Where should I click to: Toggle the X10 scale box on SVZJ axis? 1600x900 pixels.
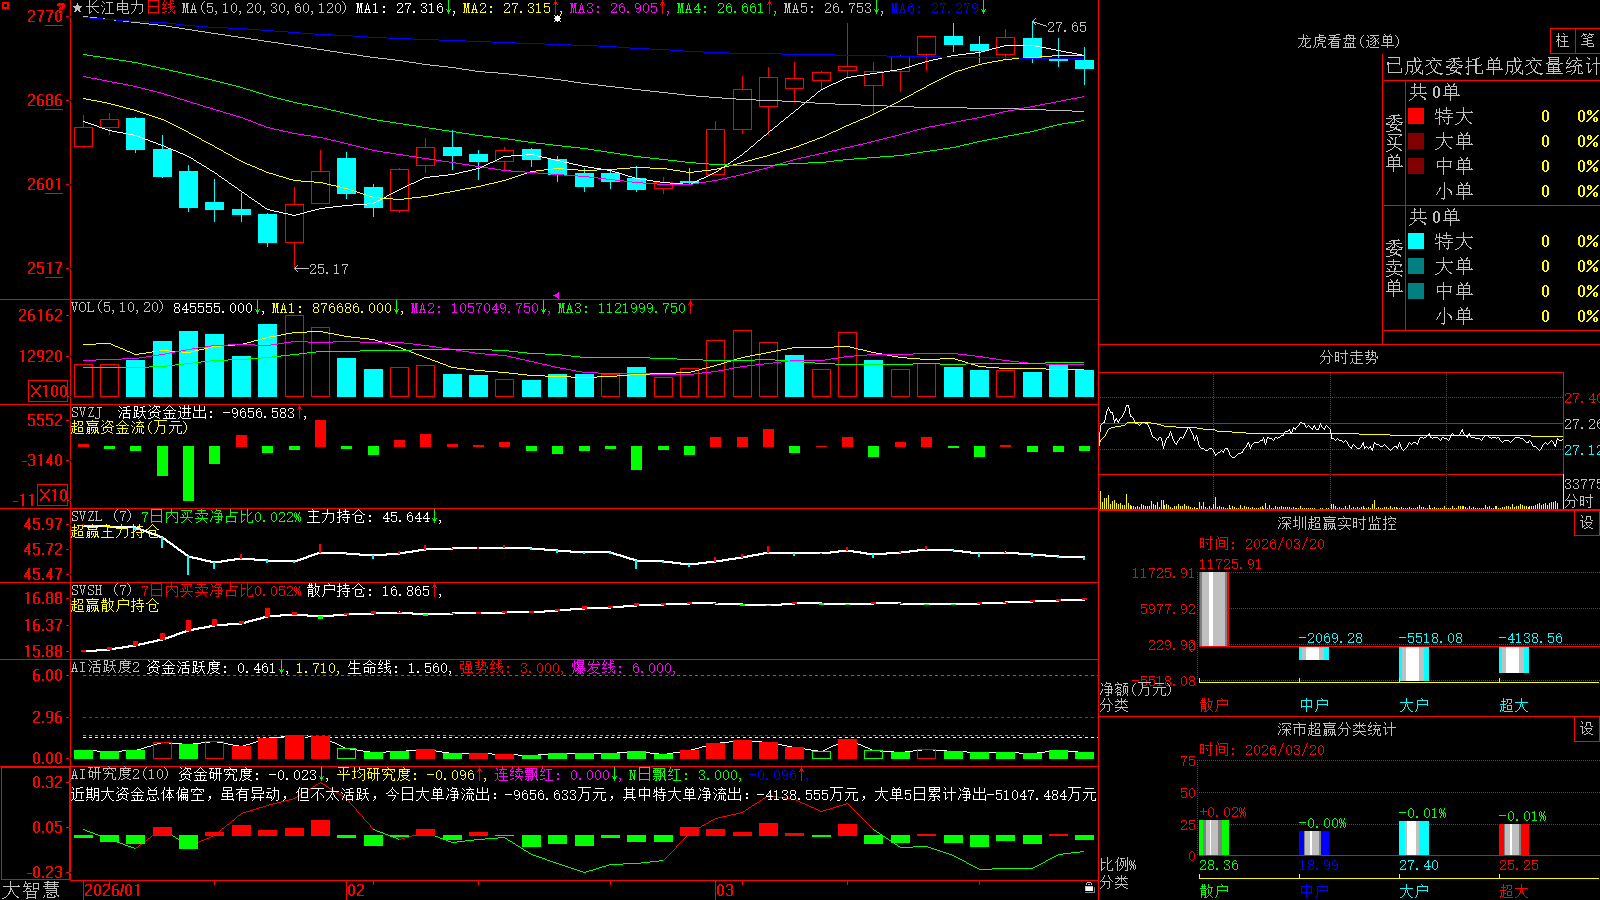click(x=53, y=494)
